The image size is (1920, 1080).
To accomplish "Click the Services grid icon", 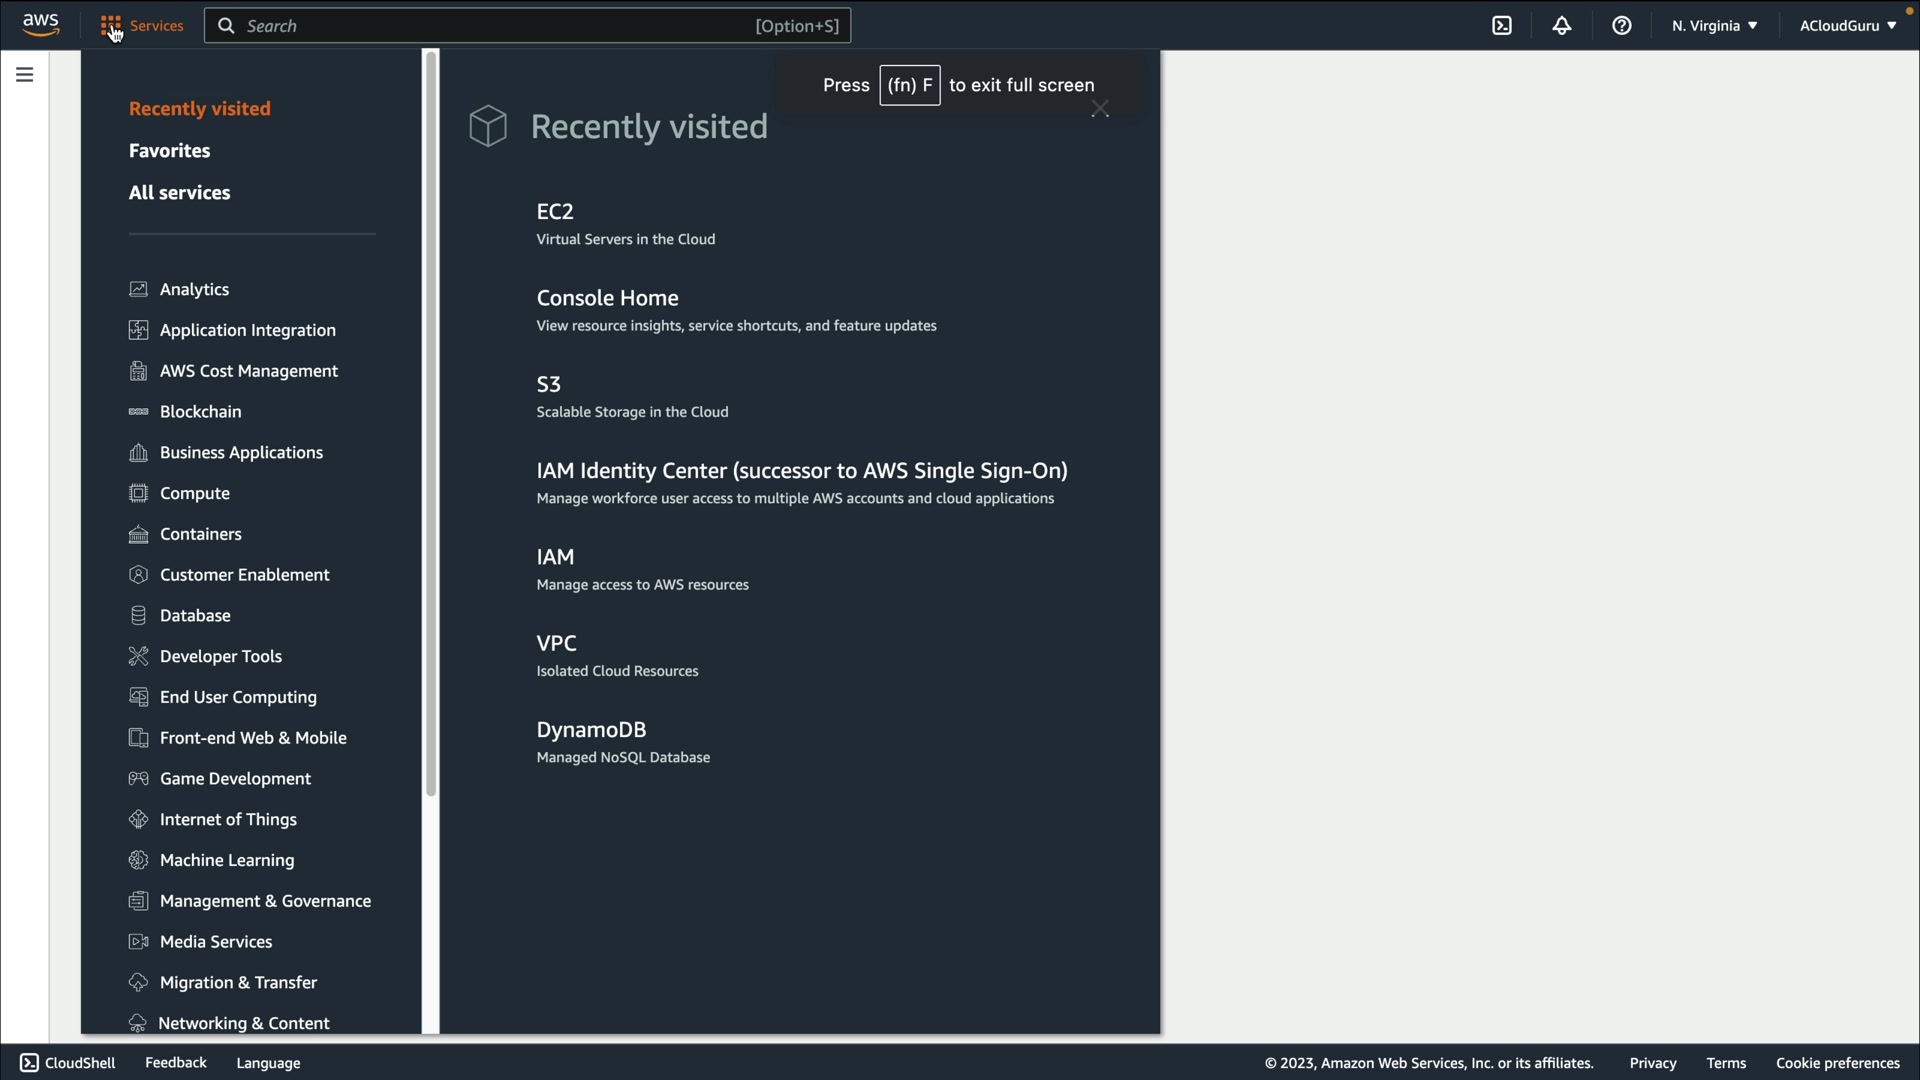I will click(111, 26).
